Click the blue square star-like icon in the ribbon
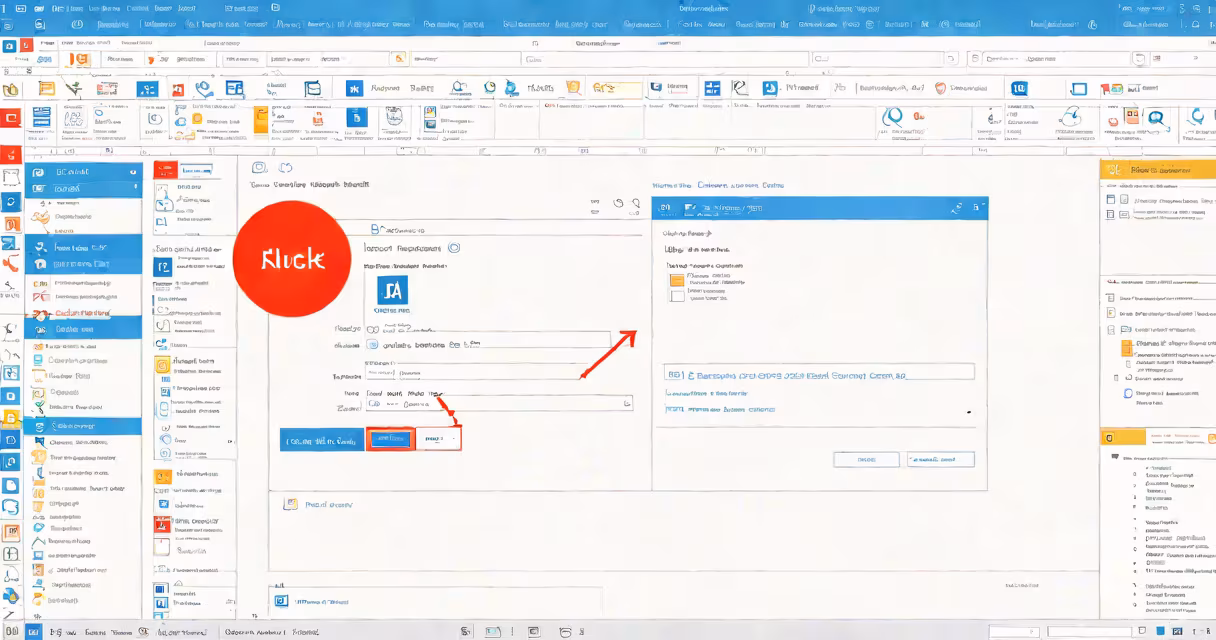Screen dimensions: 1216x640 (353, 89)
